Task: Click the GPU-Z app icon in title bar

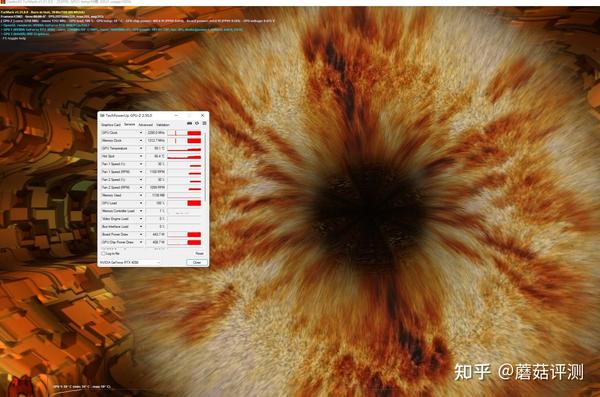Action: tap(102, 115)
